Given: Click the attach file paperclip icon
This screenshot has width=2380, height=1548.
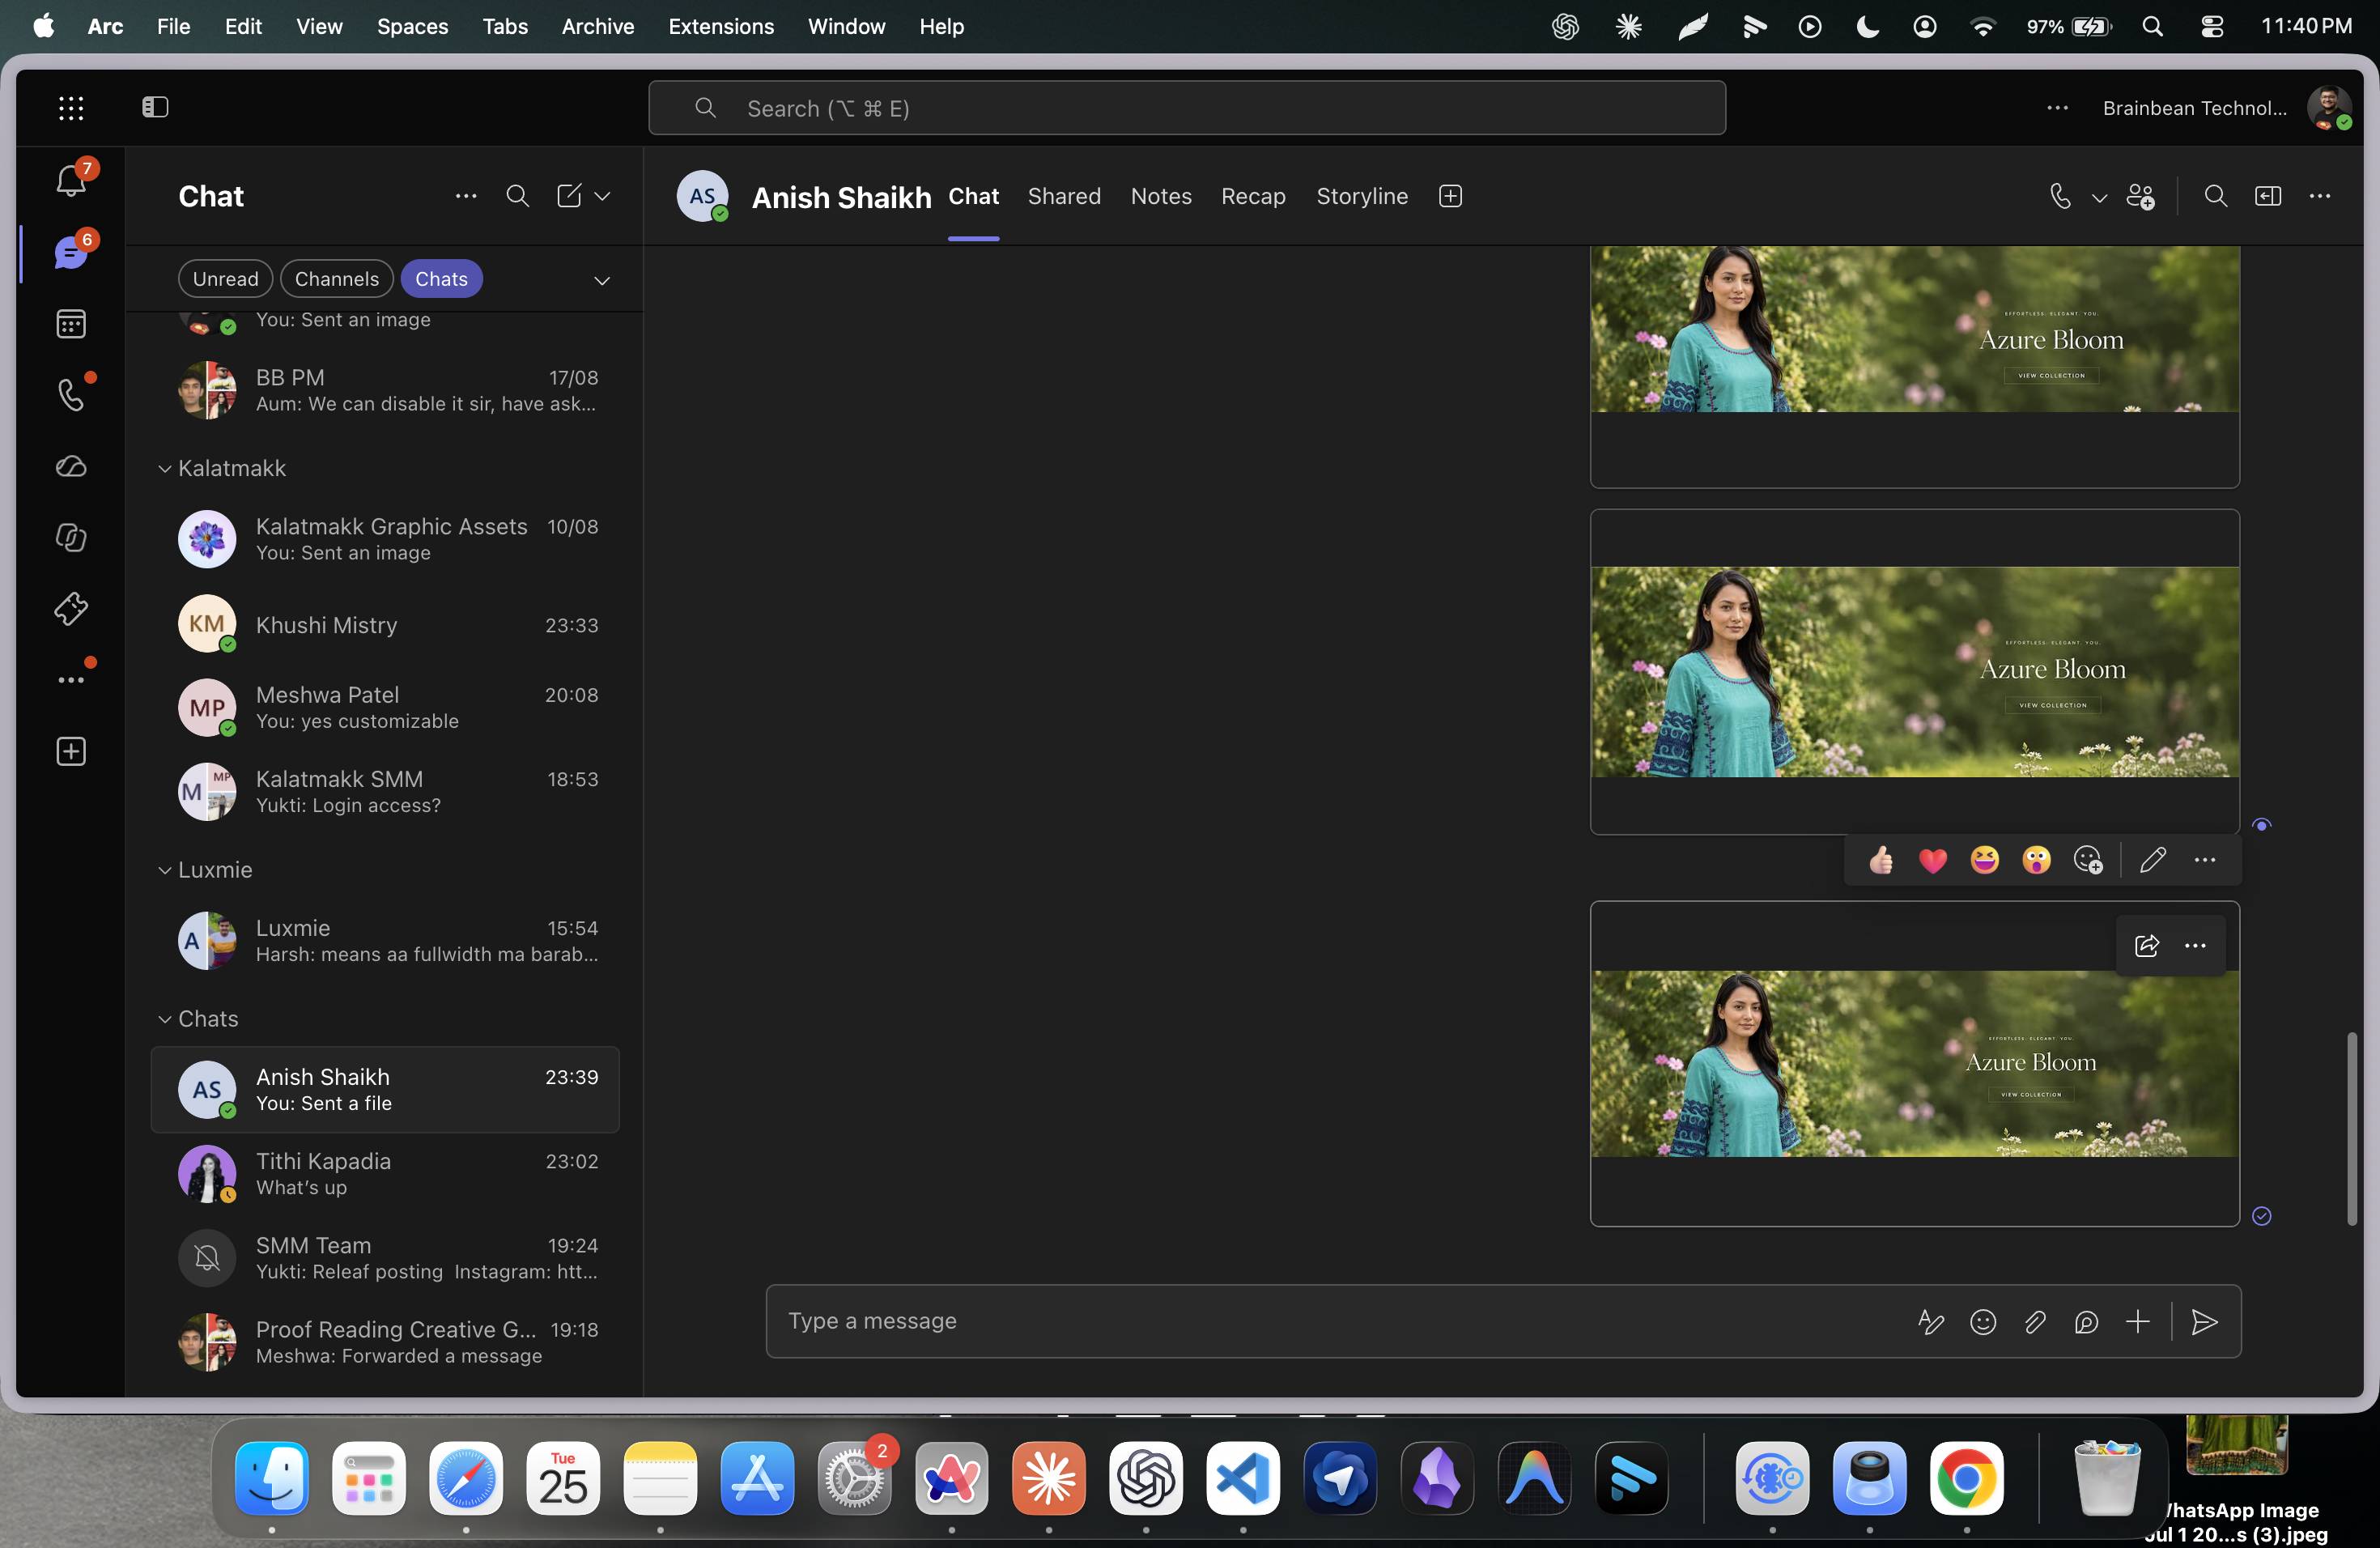Looking at the screenshot, I should coord(2034,1322).
